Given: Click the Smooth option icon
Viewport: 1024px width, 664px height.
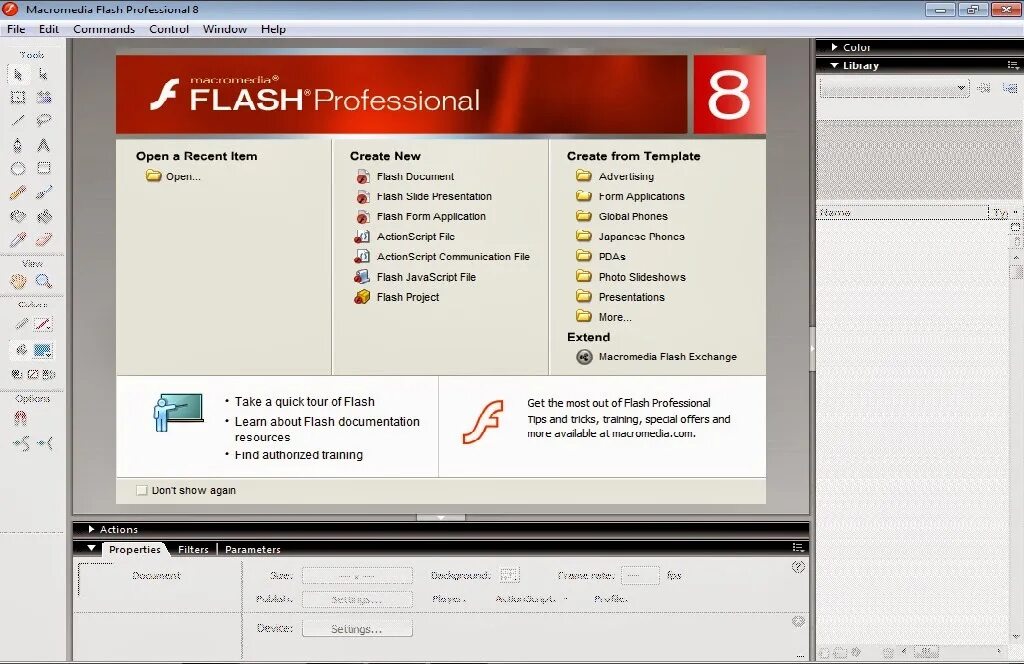Looking at the screenshot, I should (21, 444).
